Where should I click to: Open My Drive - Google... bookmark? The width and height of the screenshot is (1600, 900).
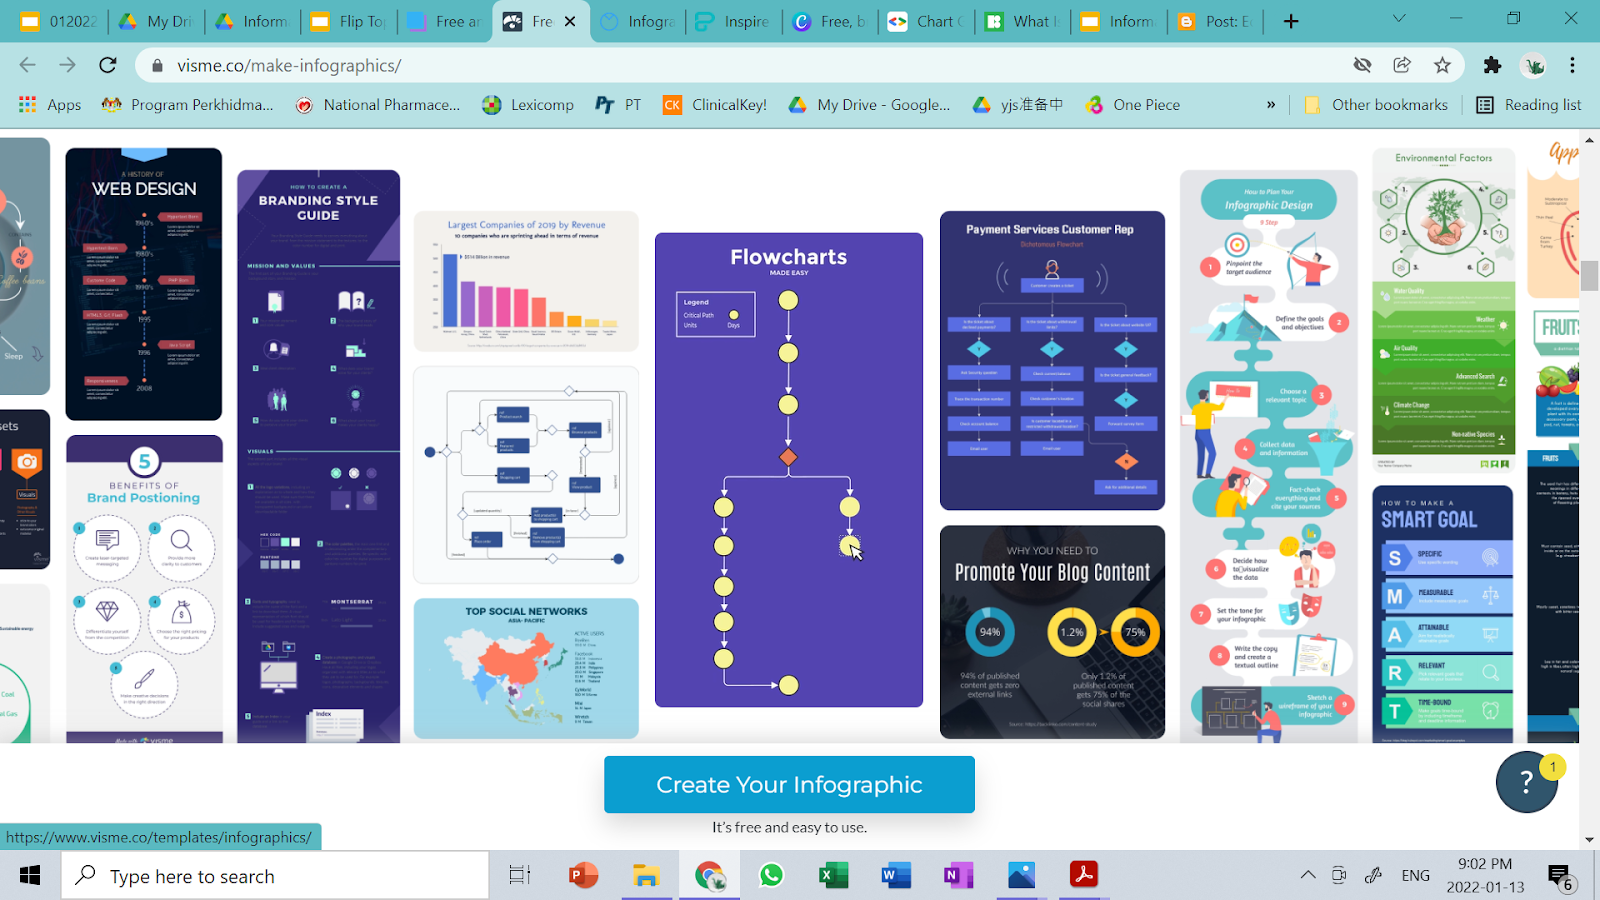pyautogui.click(x=869, y=104)
